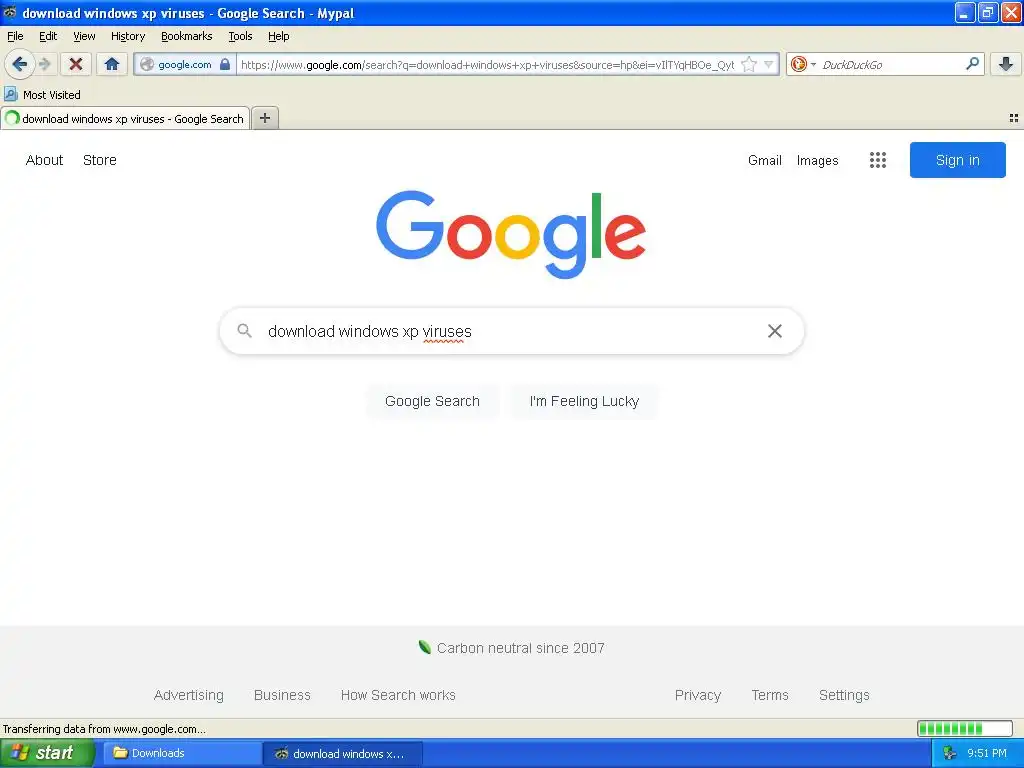Open the Gmail link
The width and height of the screenshot is (1024, 768).
point(765,160)
